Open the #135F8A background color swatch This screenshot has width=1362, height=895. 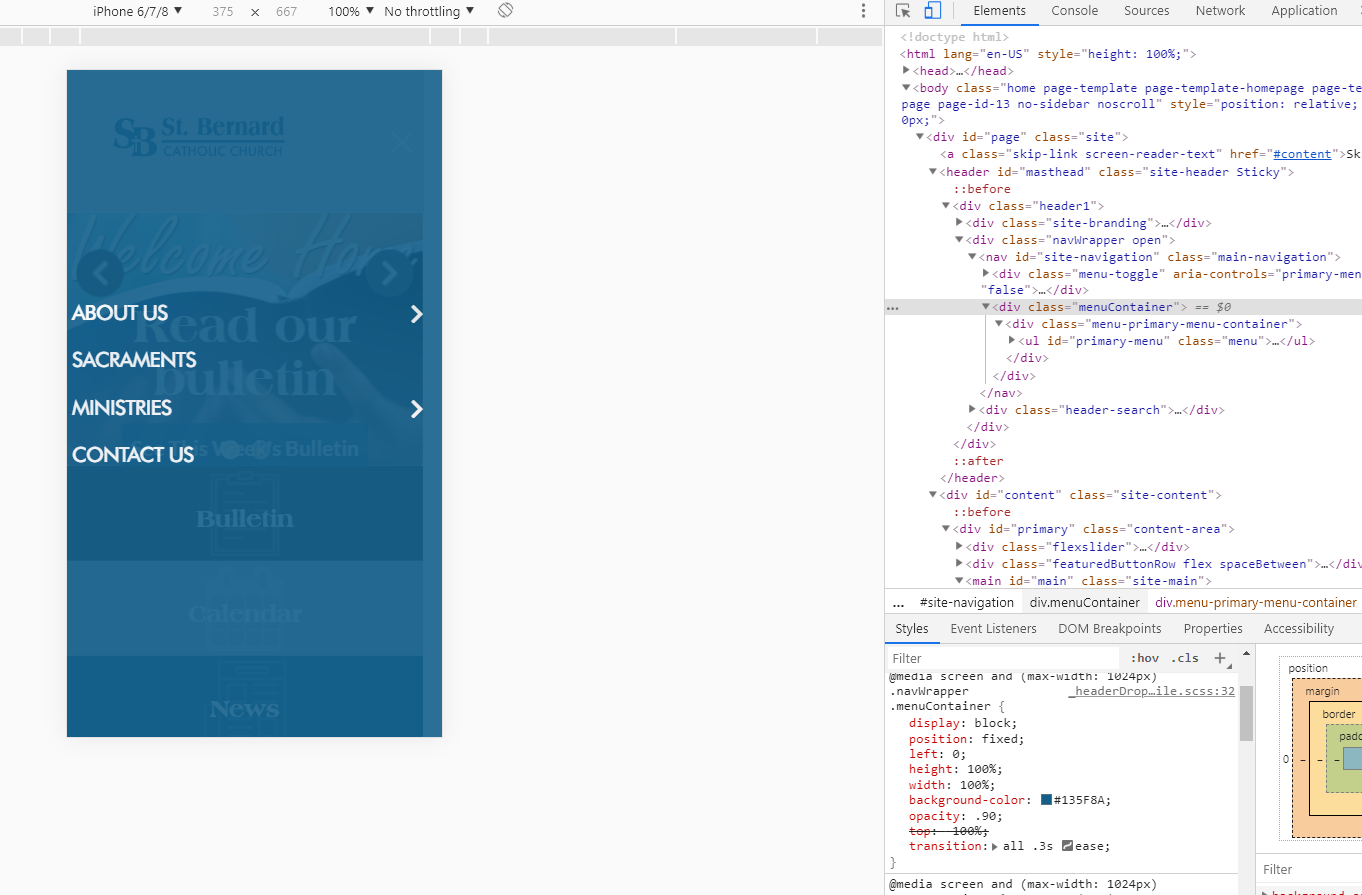[x=1046, y=800]
